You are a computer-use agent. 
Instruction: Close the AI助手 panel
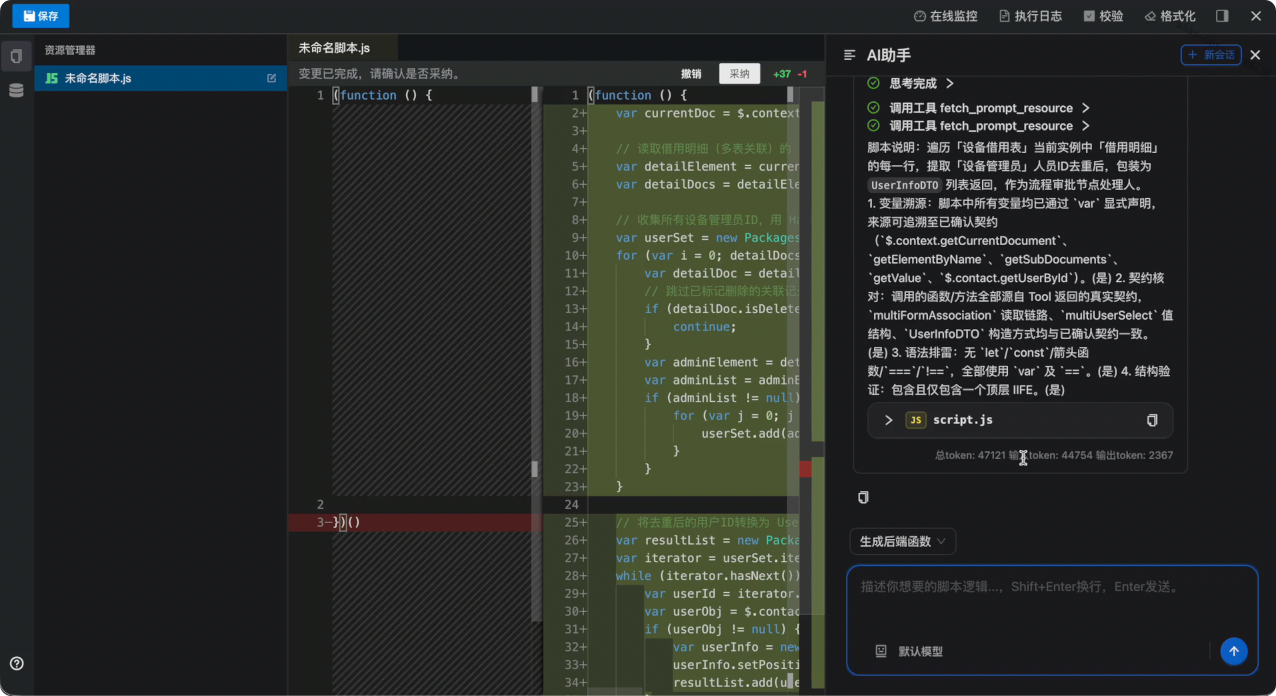pos(1255,55)
